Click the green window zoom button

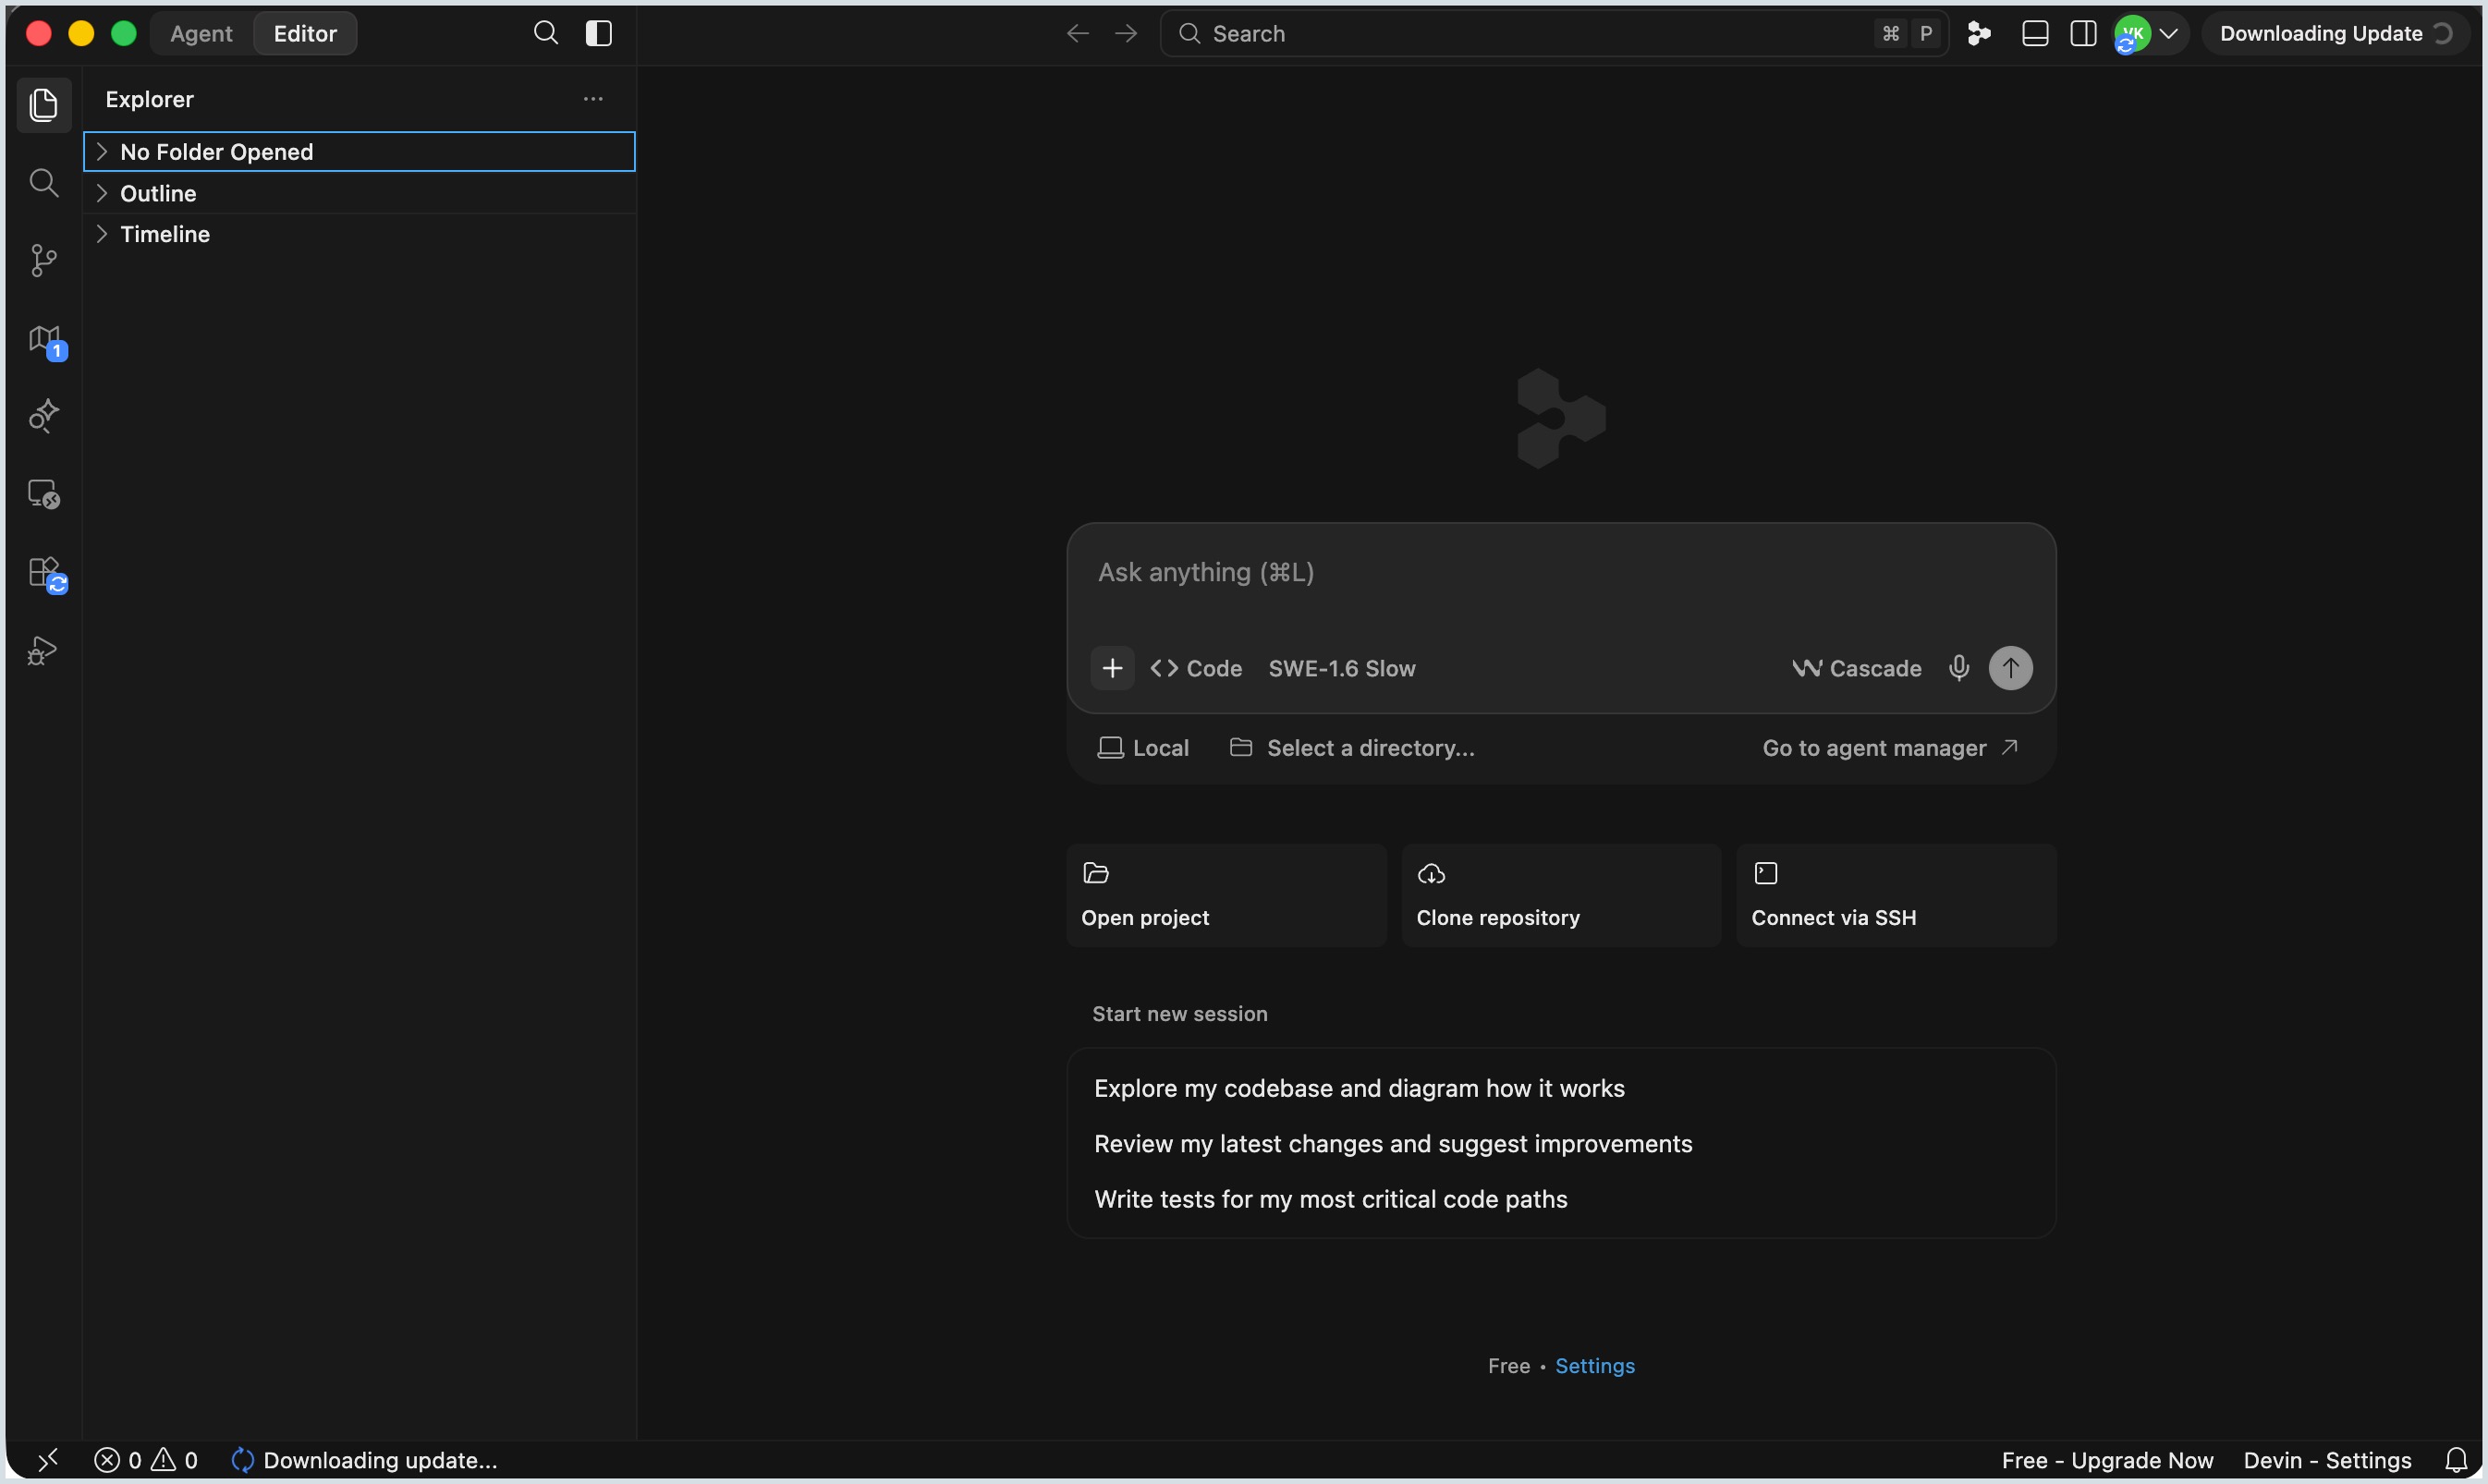tap(123, 33)
